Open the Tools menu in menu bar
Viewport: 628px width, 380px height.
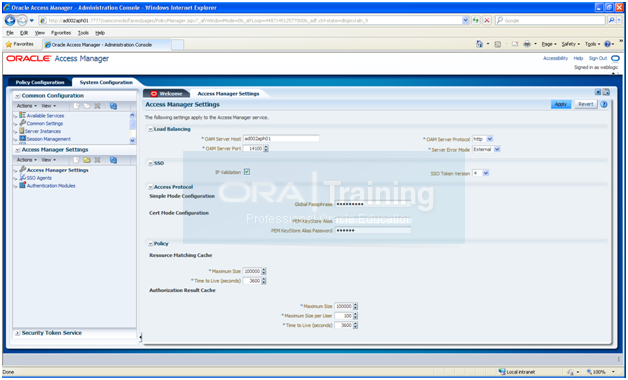[83, 33]
